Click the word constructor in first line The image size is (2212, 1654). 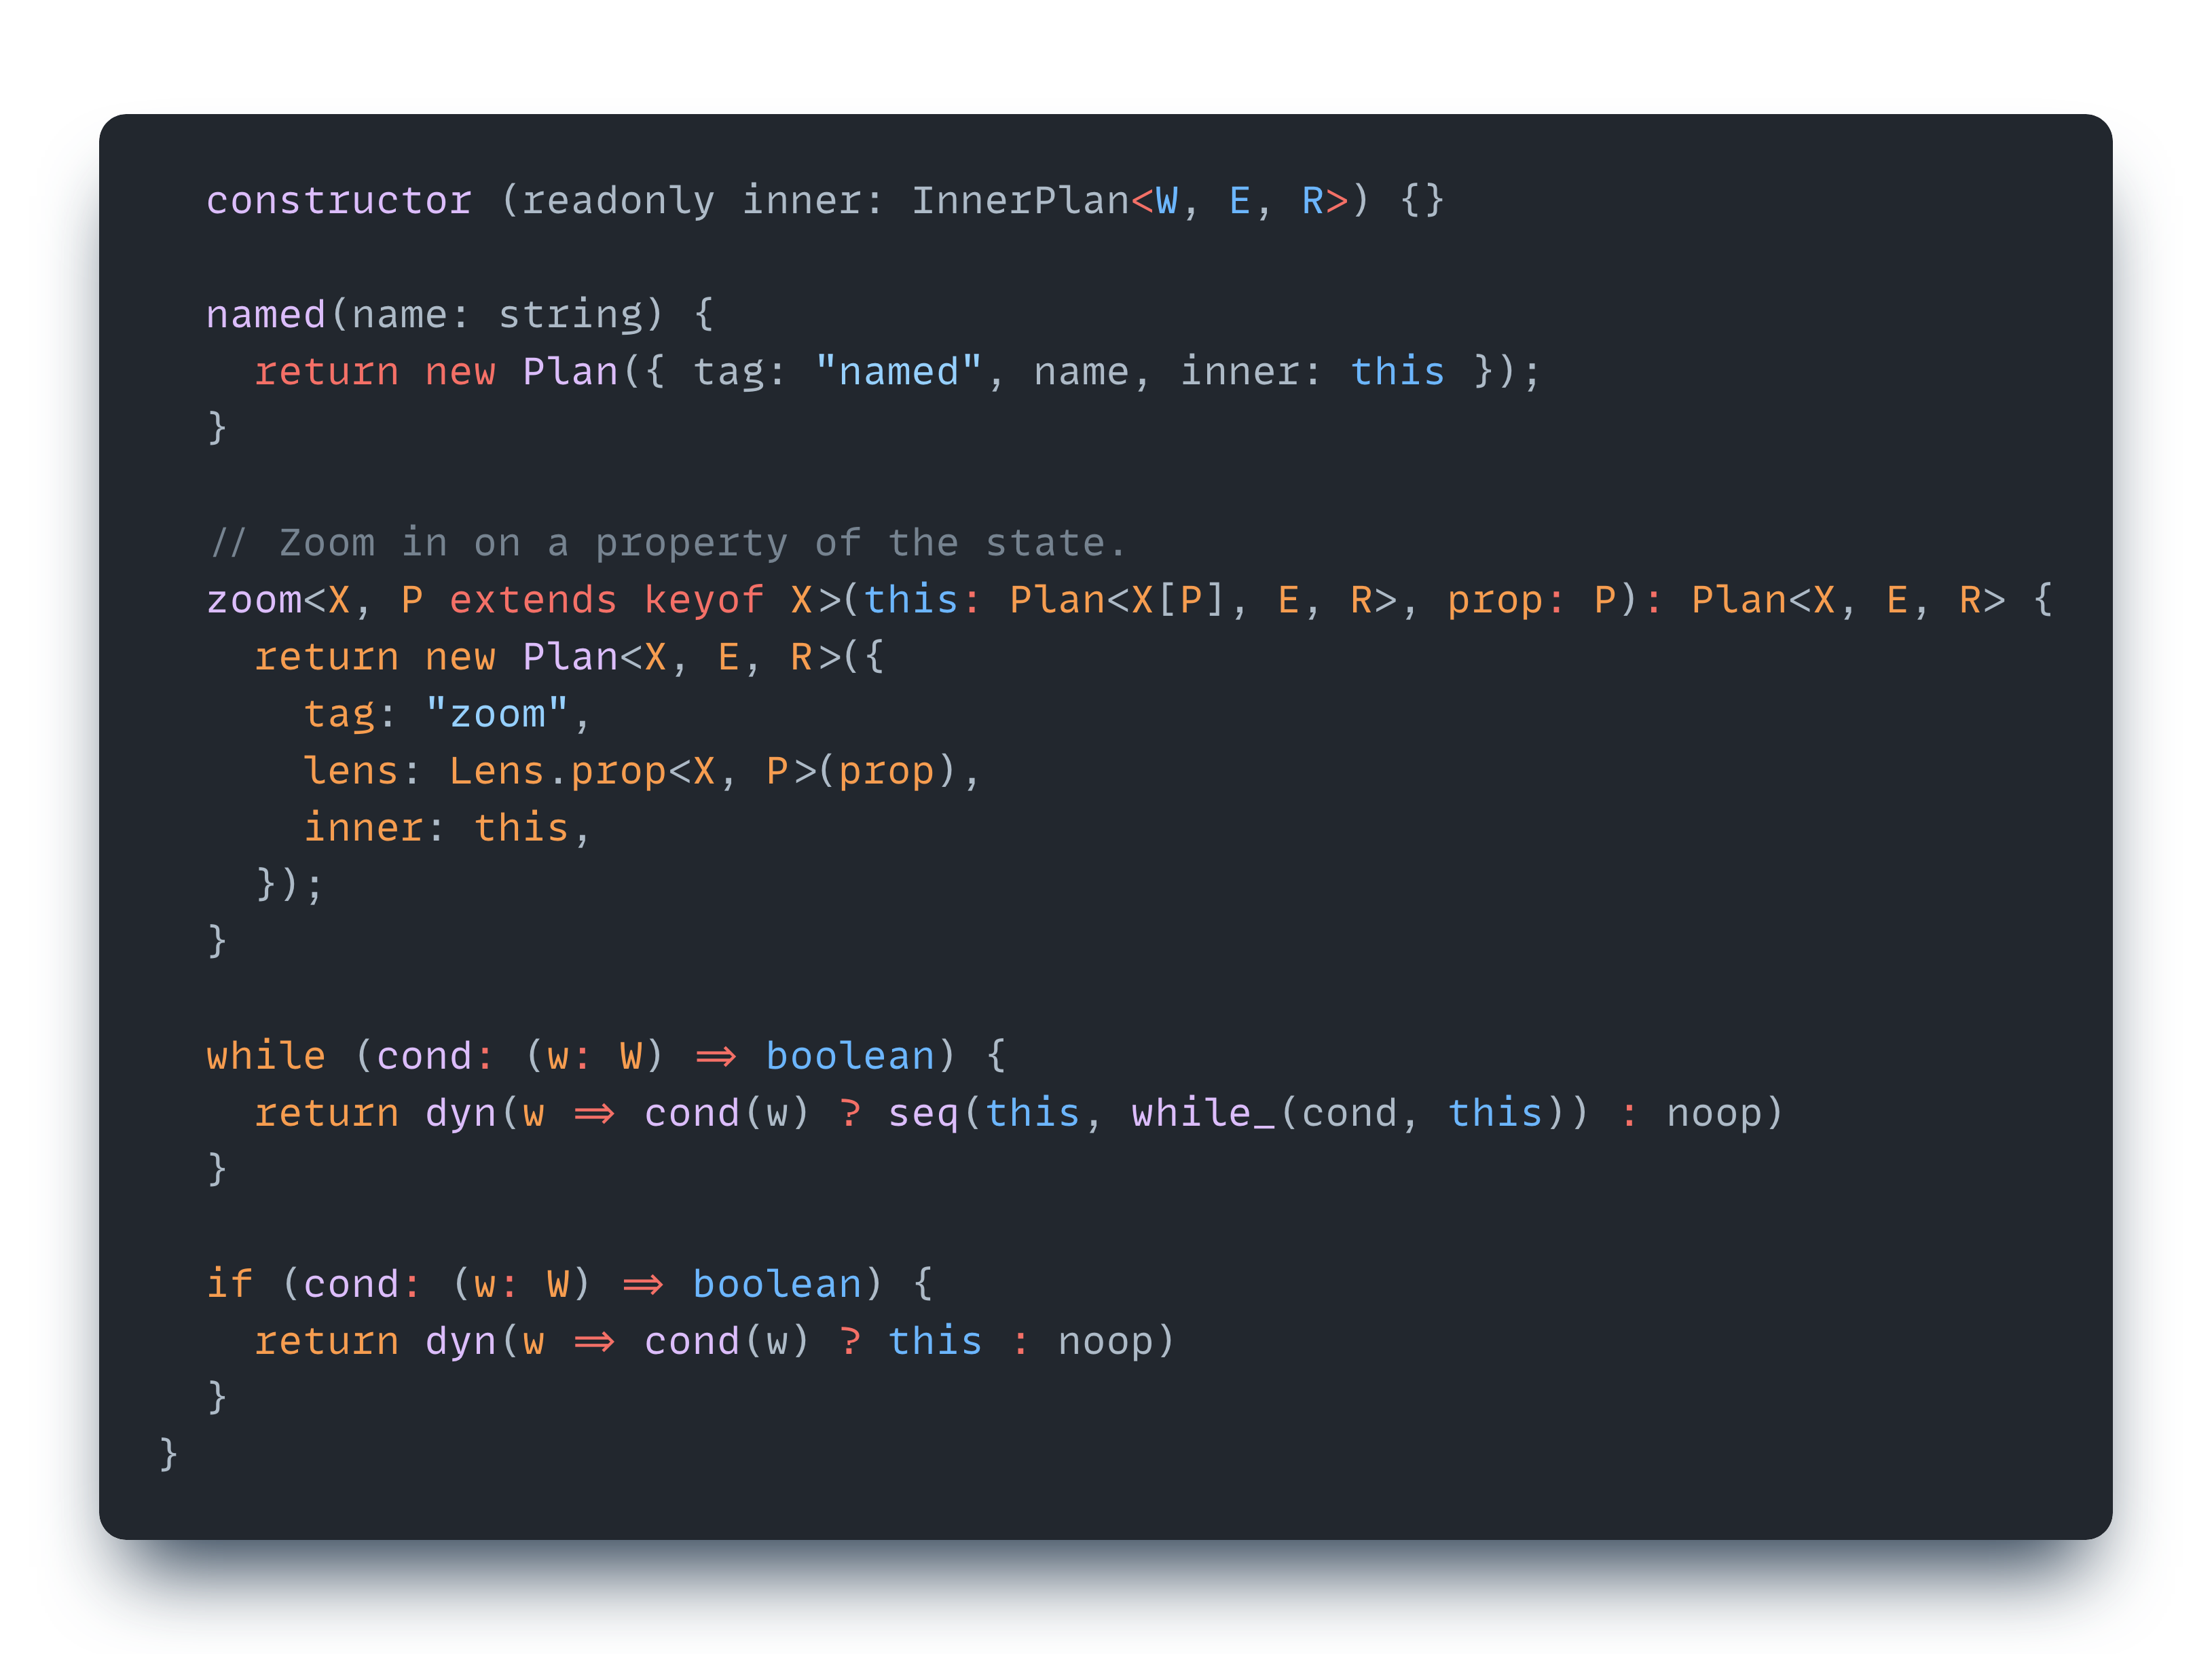338,201
